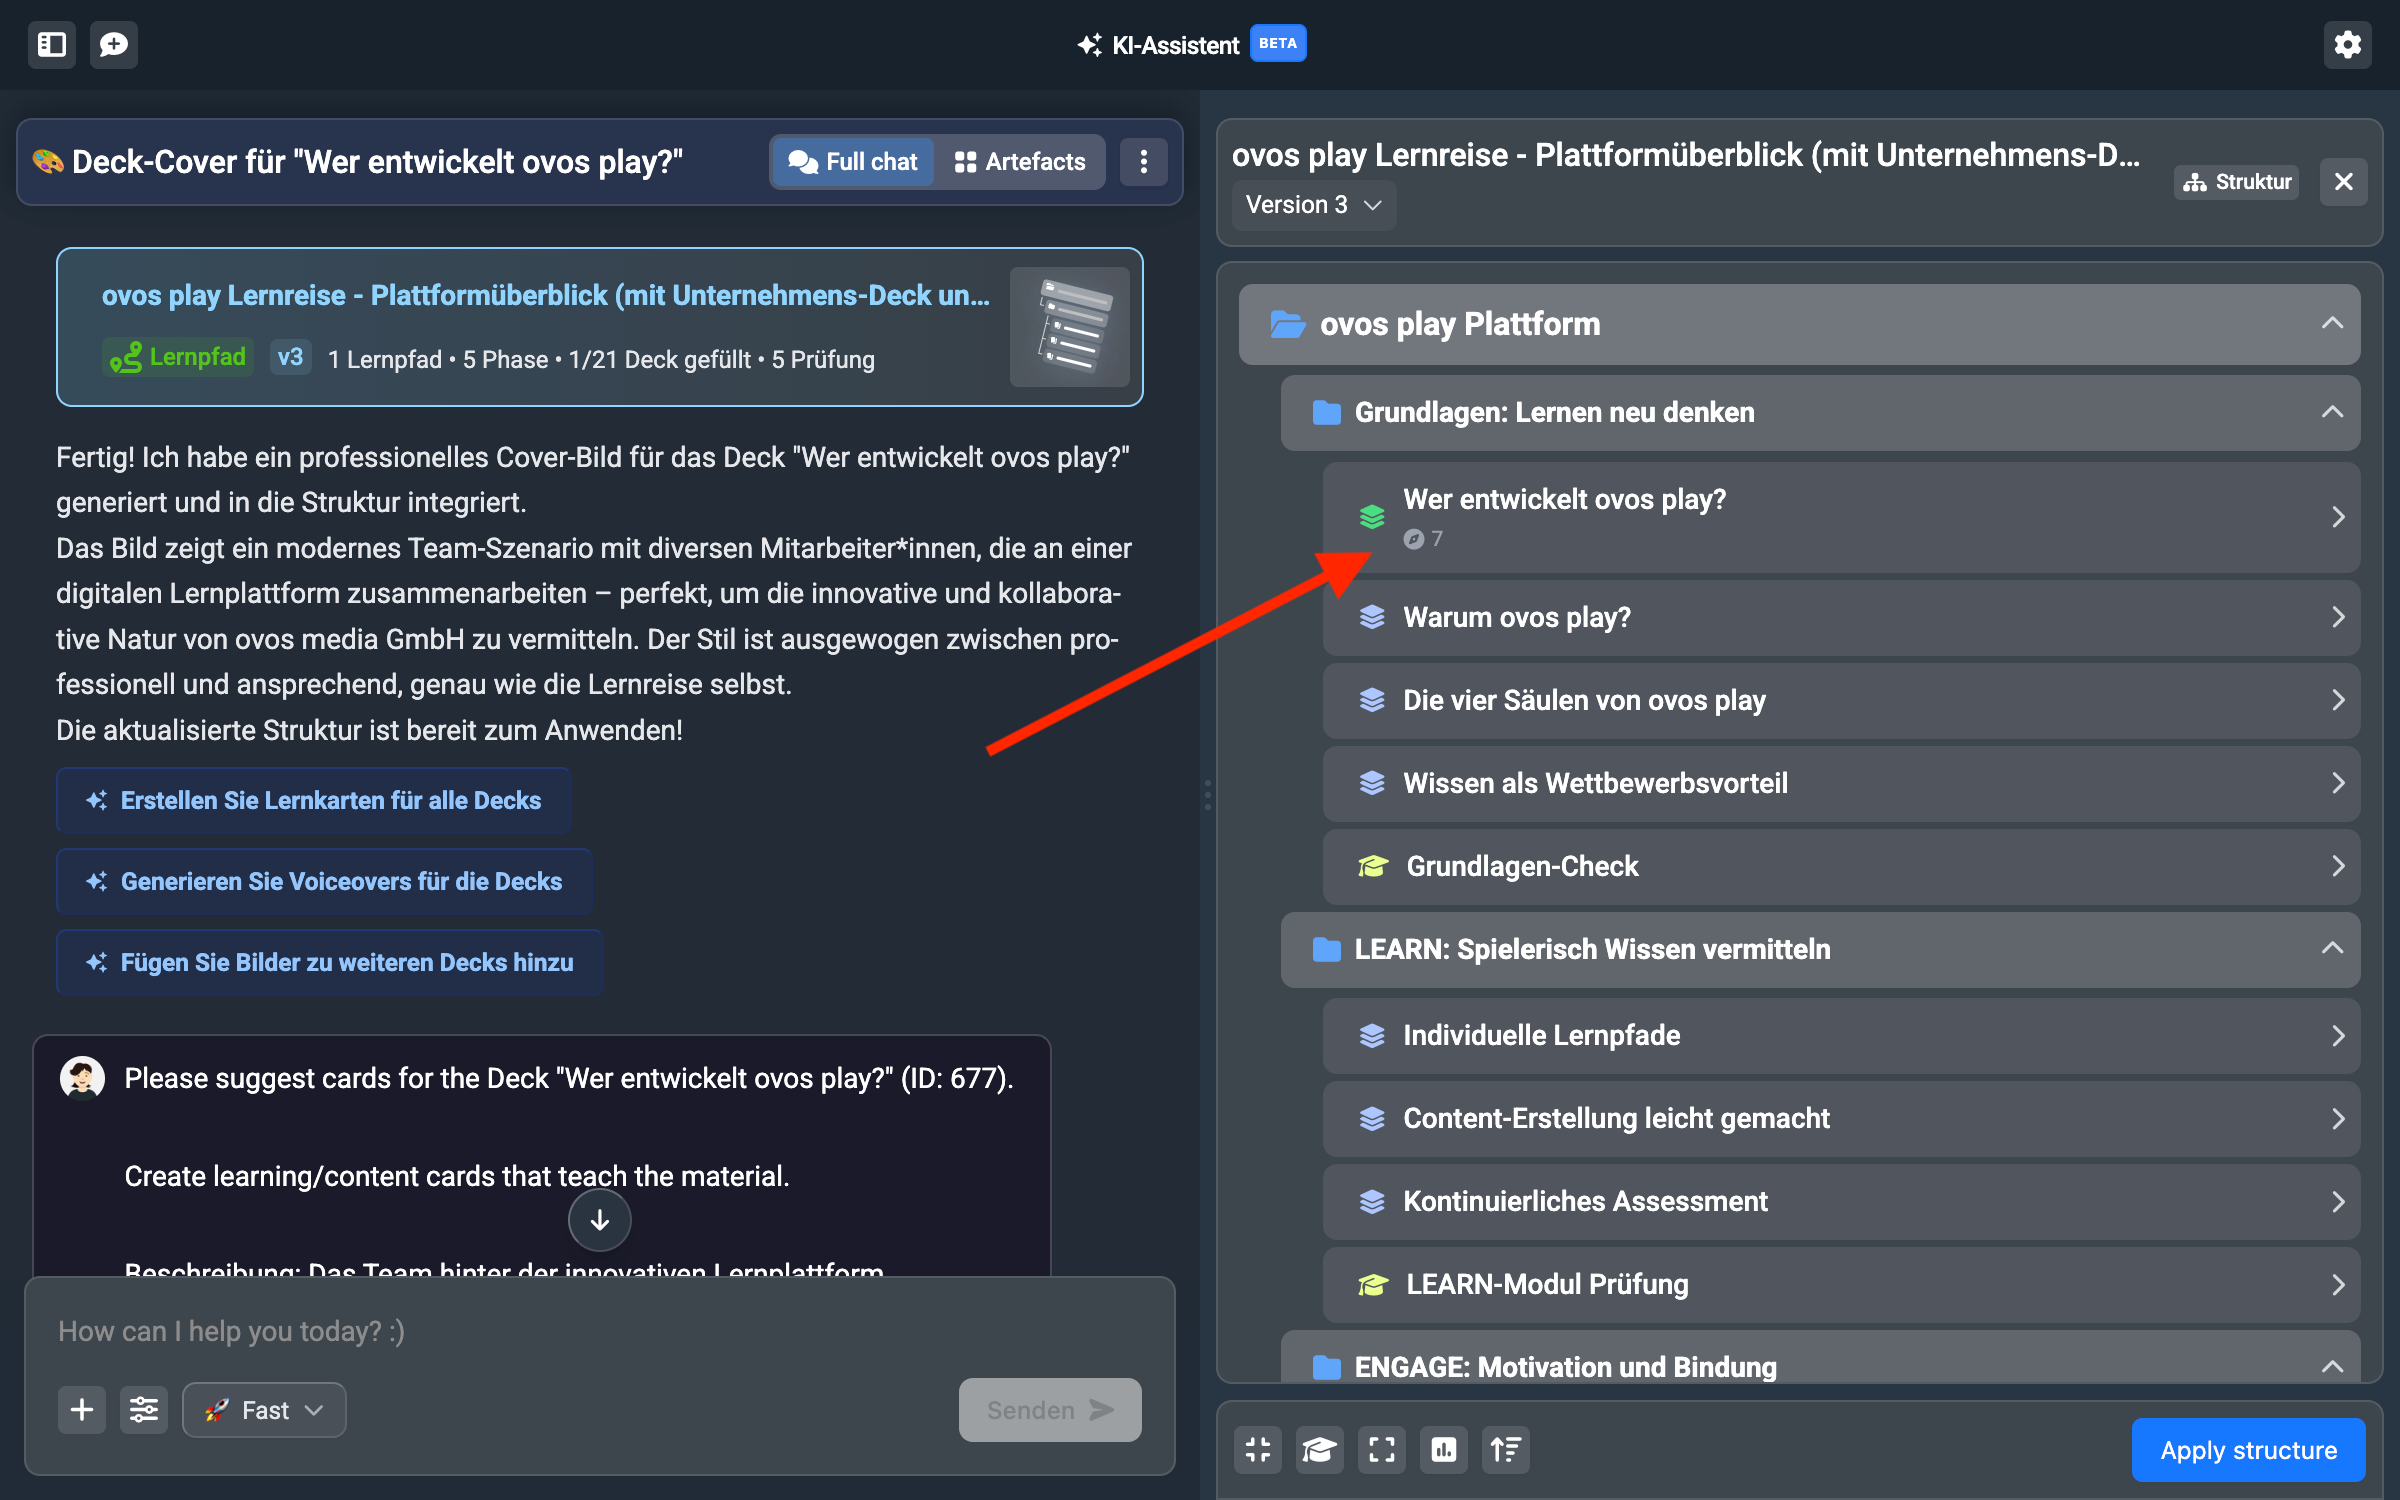Click the fullscreen expand icon
The image size is (2400, 1500).
pos(1382,1450)
